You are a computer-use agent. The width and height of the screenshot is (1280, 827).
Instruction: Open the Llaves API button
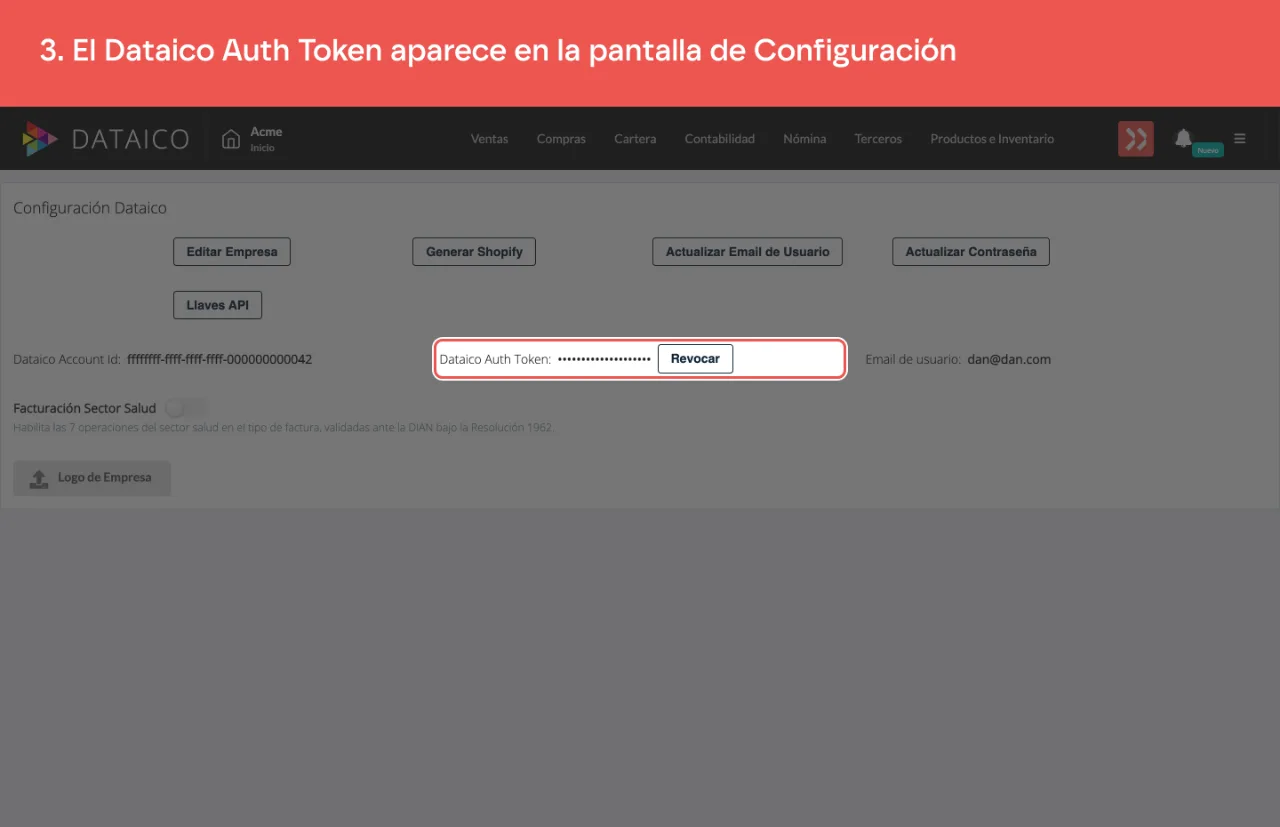(217, 305)
